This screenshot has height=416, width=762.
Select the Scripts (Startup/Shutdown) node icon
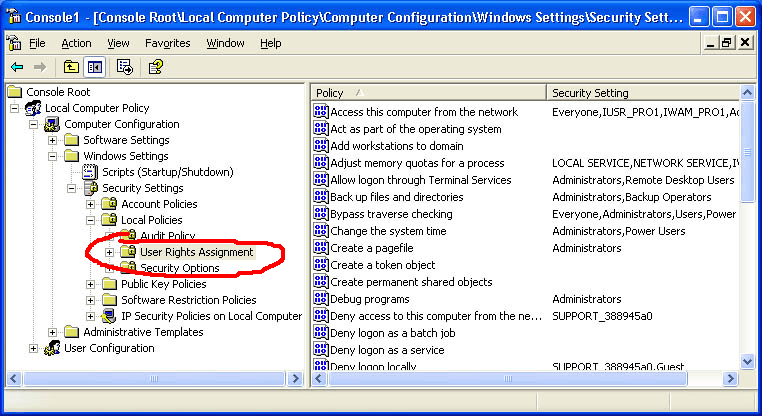point(91,172)
